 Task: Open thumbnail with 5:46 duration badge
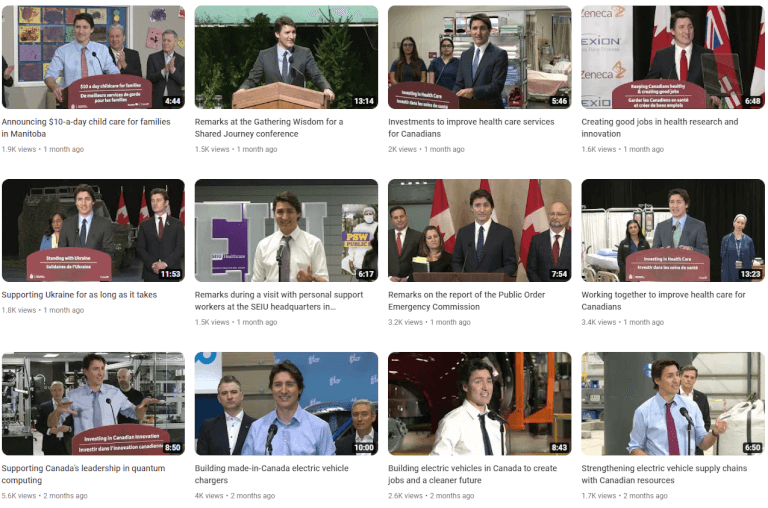click(480, 57)
